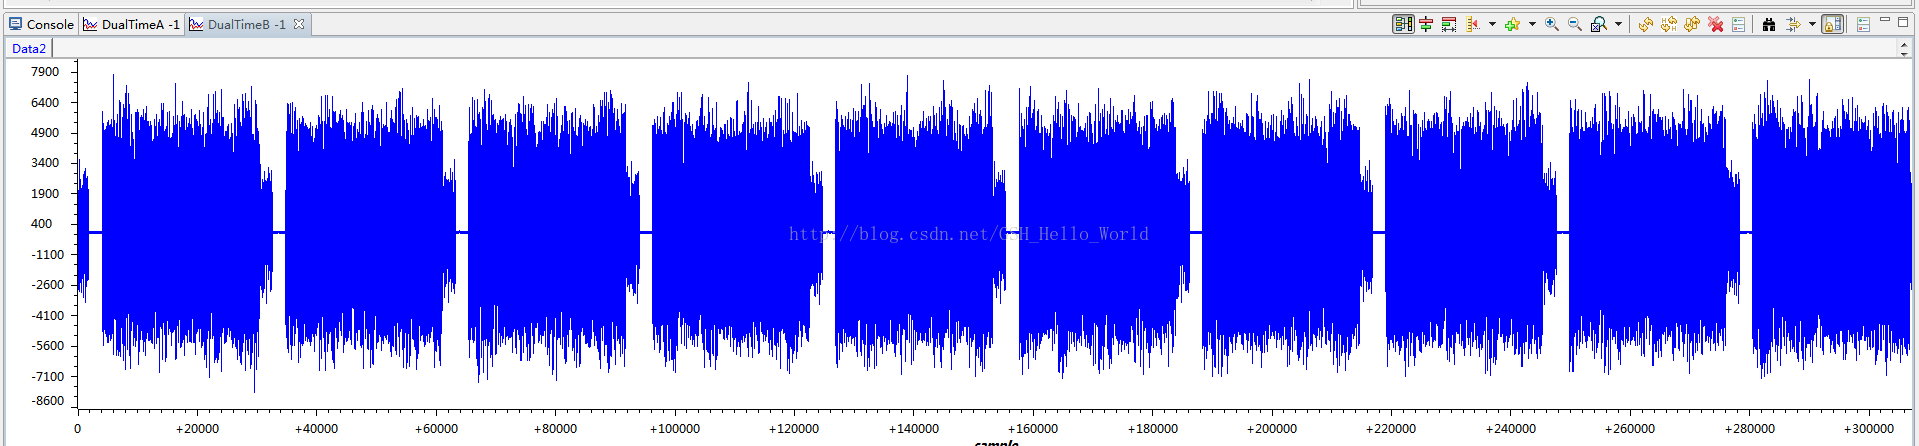This screenshot has height=446, width=1919.
Task: Click the +160000 x-axis label
Action: [1033, 429]
